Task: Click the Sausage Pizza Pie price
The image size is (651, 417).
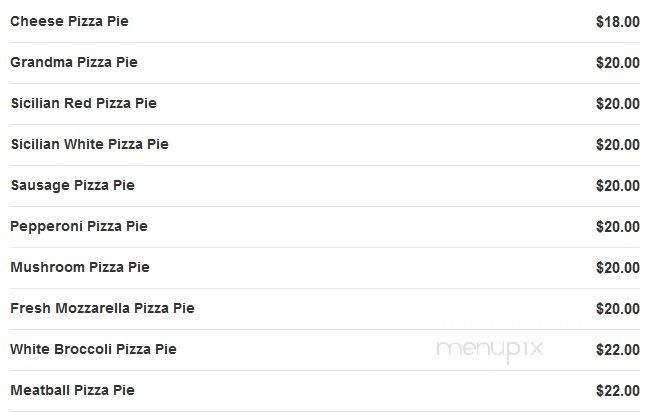Action: pyautogui.click(x=617, y=186)
